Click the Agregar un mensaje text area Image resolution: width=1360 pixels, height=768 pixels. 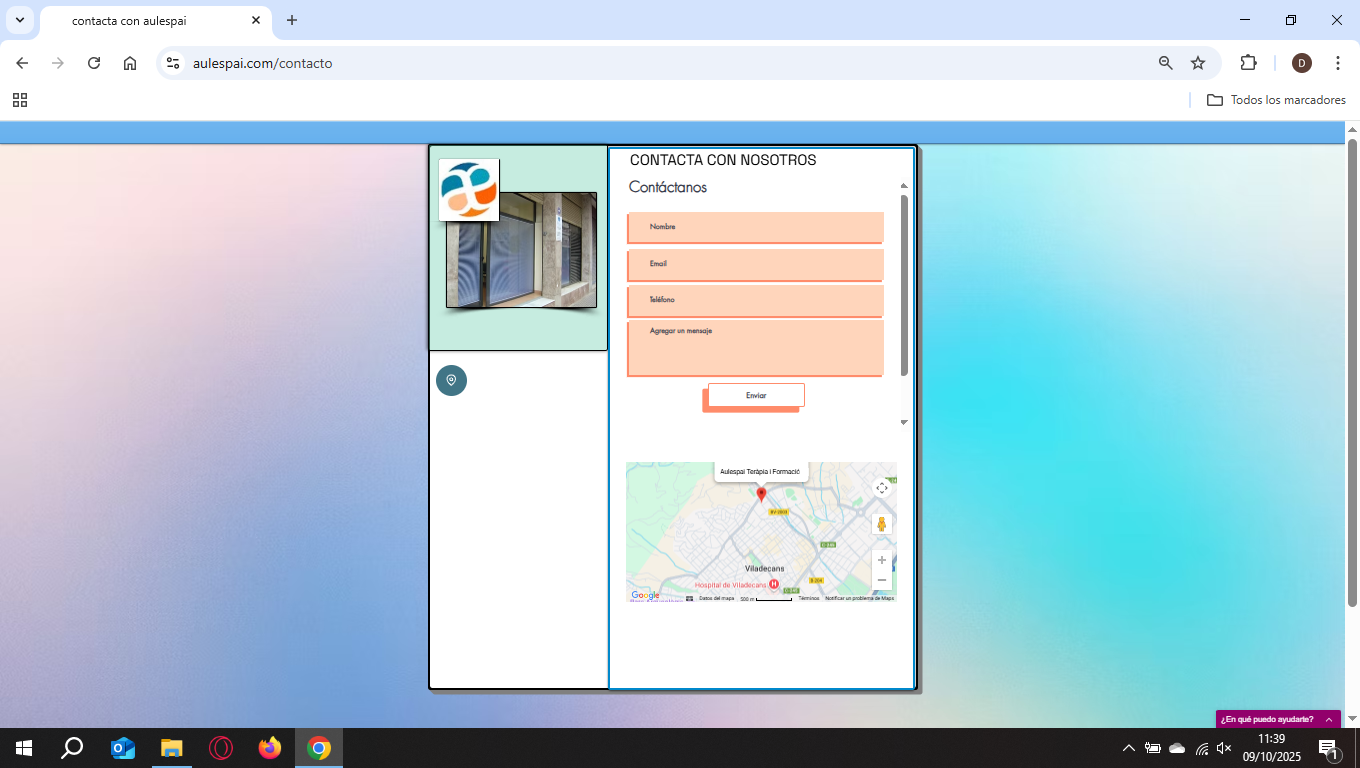pyautogui.click(x=755, y=348)
